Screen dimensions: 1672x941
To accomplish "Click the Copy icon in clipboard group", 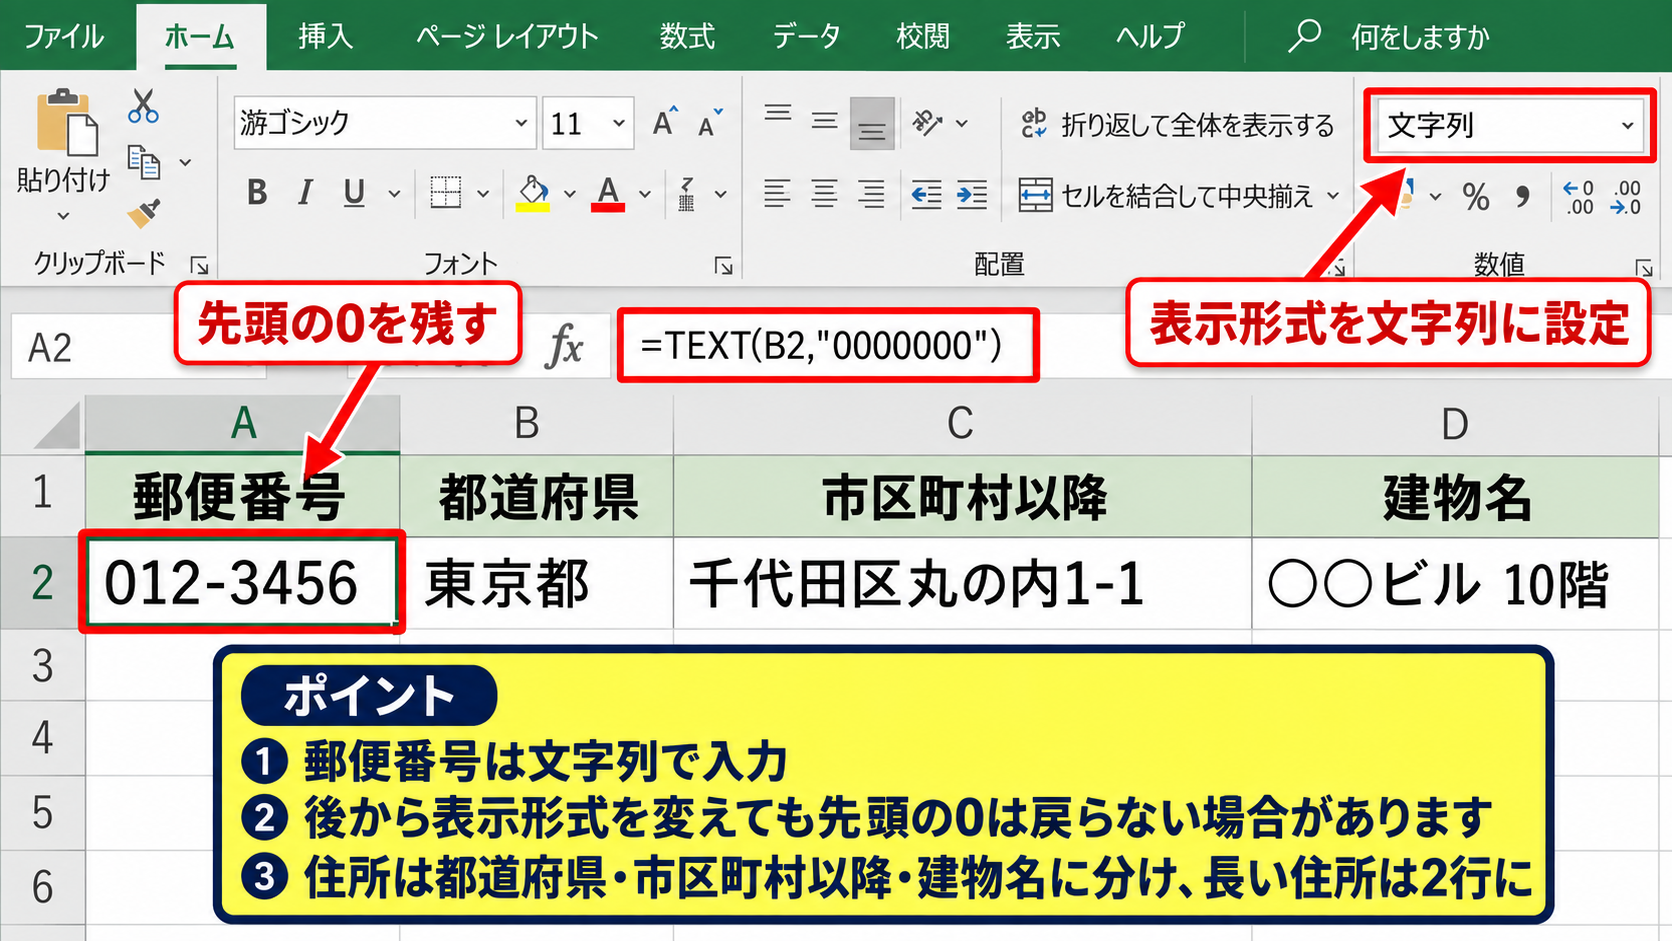I will [144, 161].
